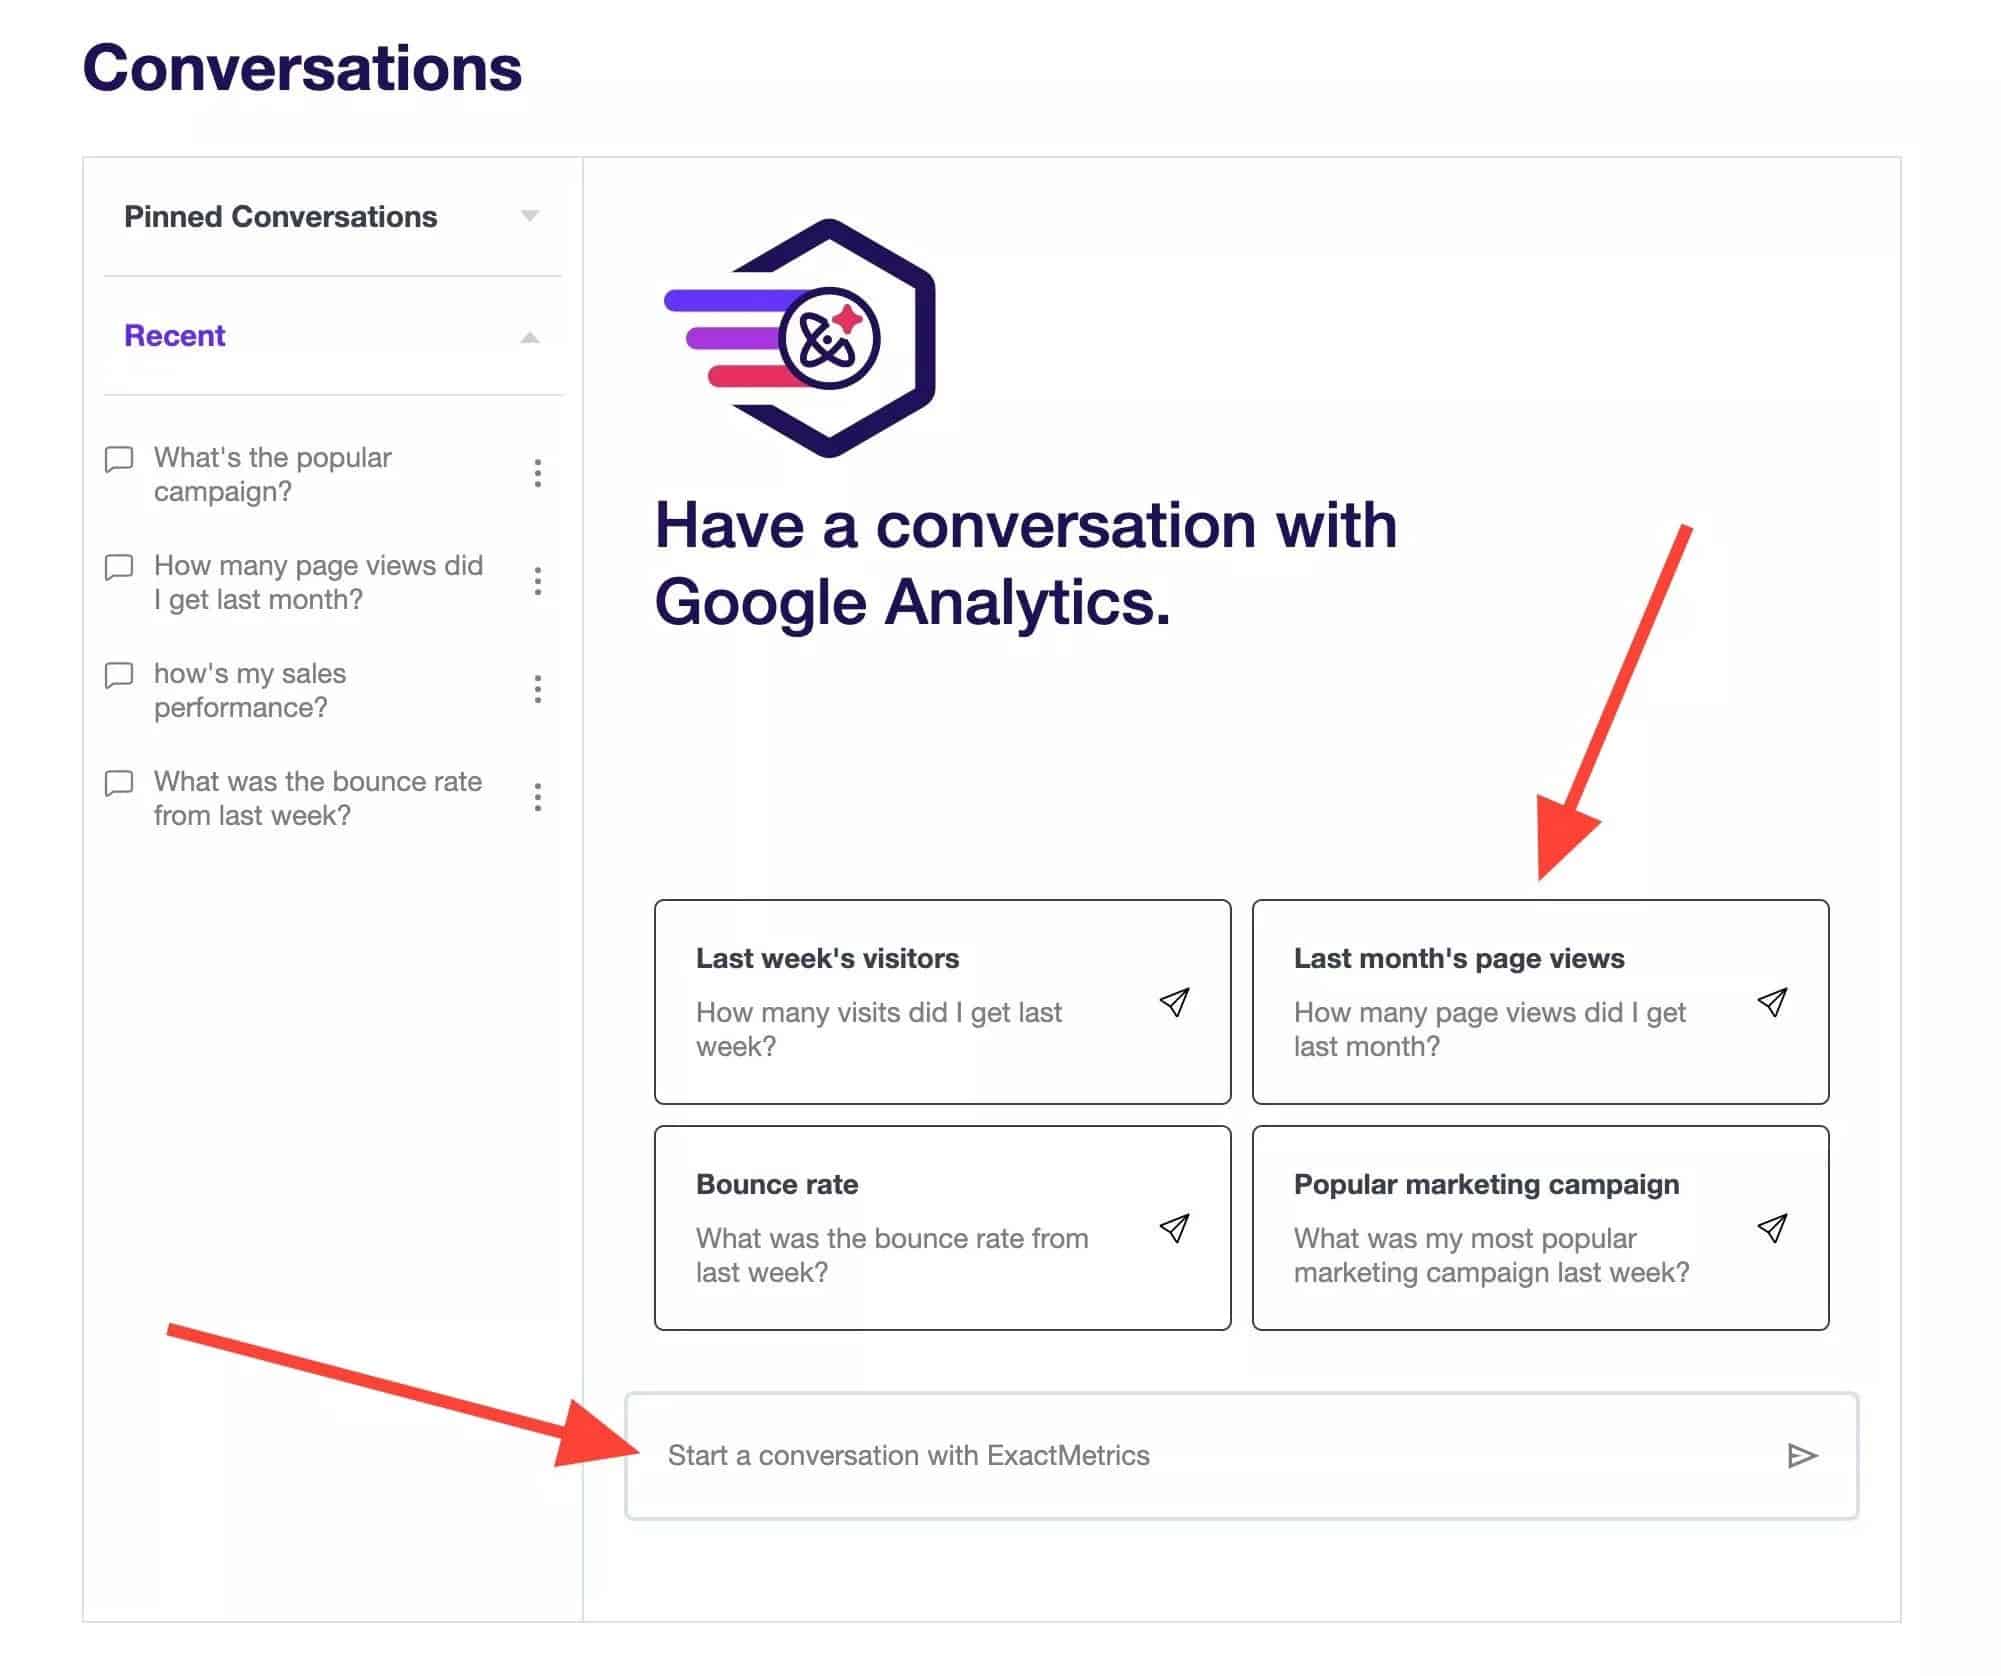Screen dimensions: 2001x1676
Task: Click the ExactMetrics hexagon logo
Action: pos(801,338)
